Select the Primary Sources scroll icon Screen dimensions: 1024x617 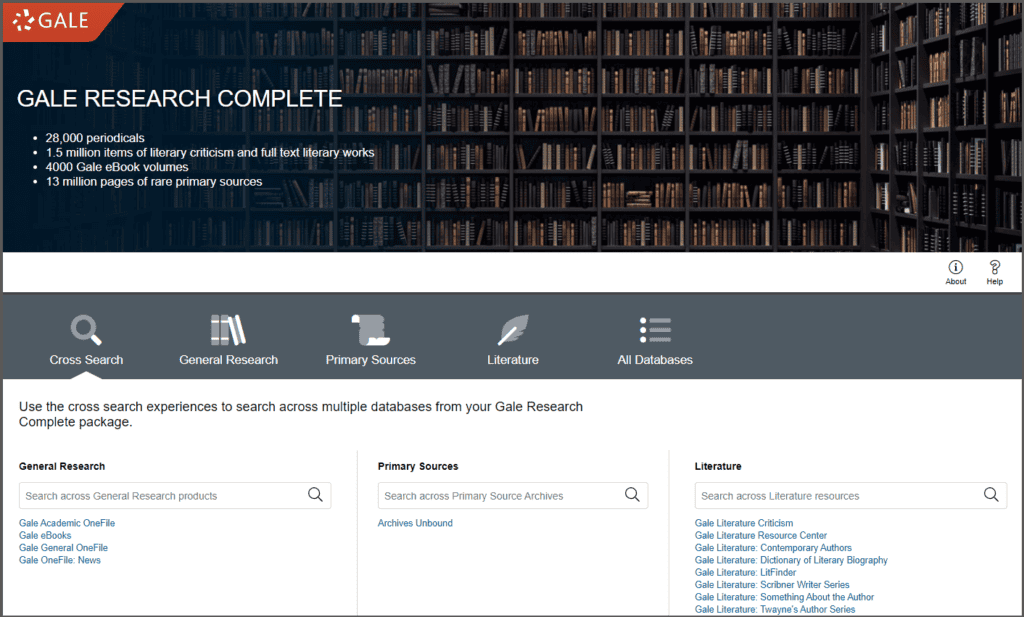pos(370,330)
